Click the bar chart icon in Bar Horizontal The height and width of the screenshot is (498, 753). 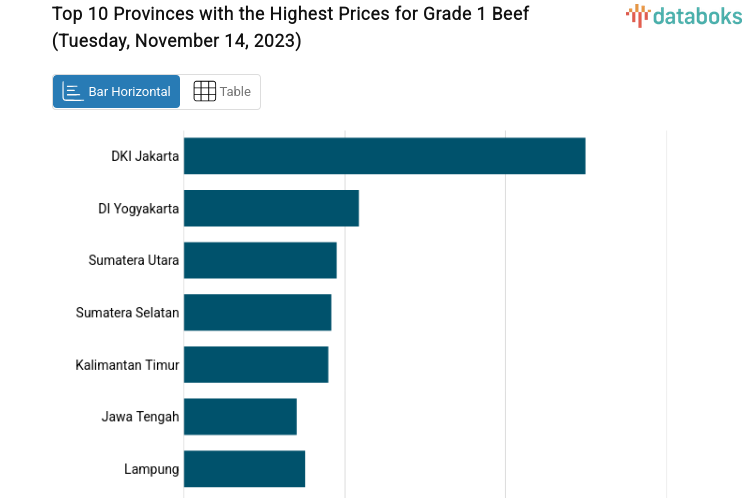point(72,92)
